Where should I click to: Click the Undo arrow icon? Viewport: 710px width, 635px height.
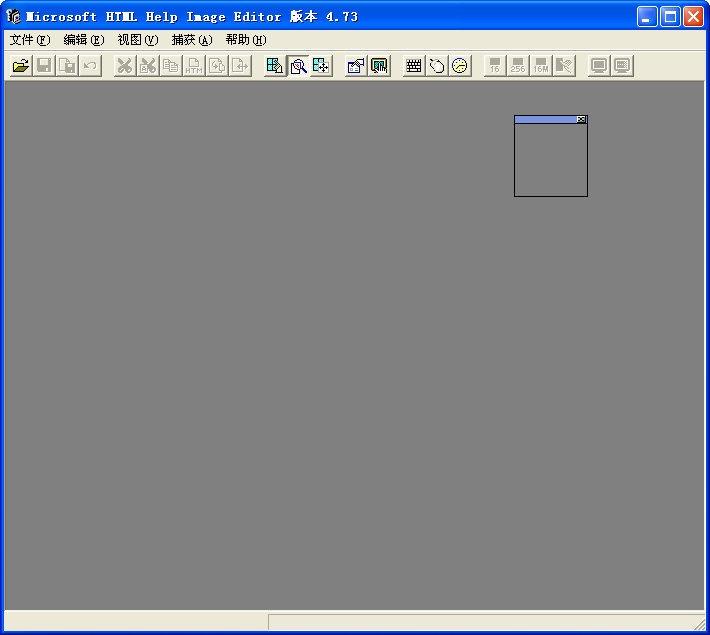[90, 66]
